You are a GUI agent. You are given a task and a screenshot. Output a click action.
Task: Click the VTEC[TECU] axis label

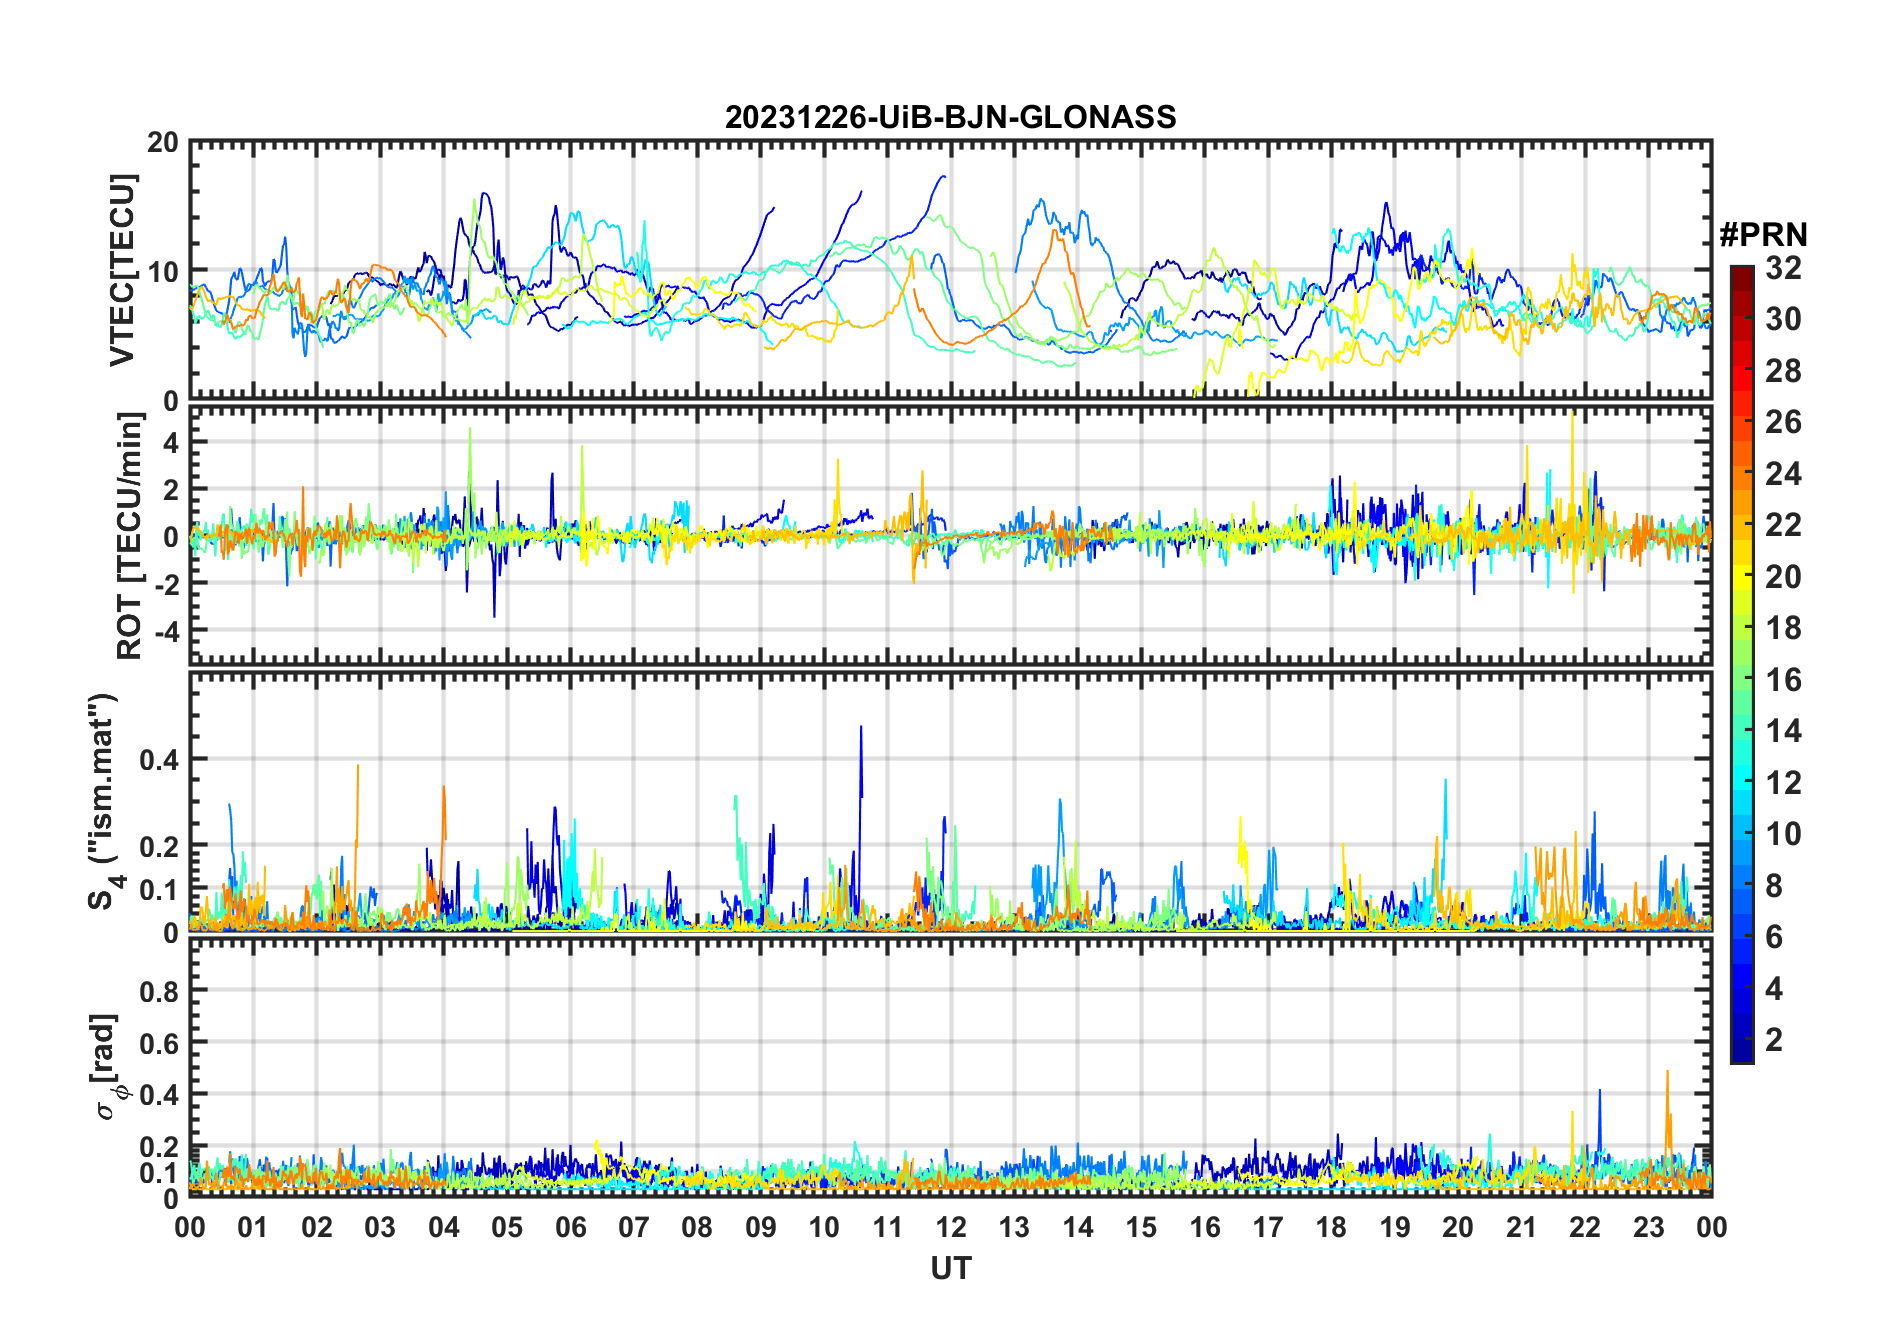(x=122, y=270)
